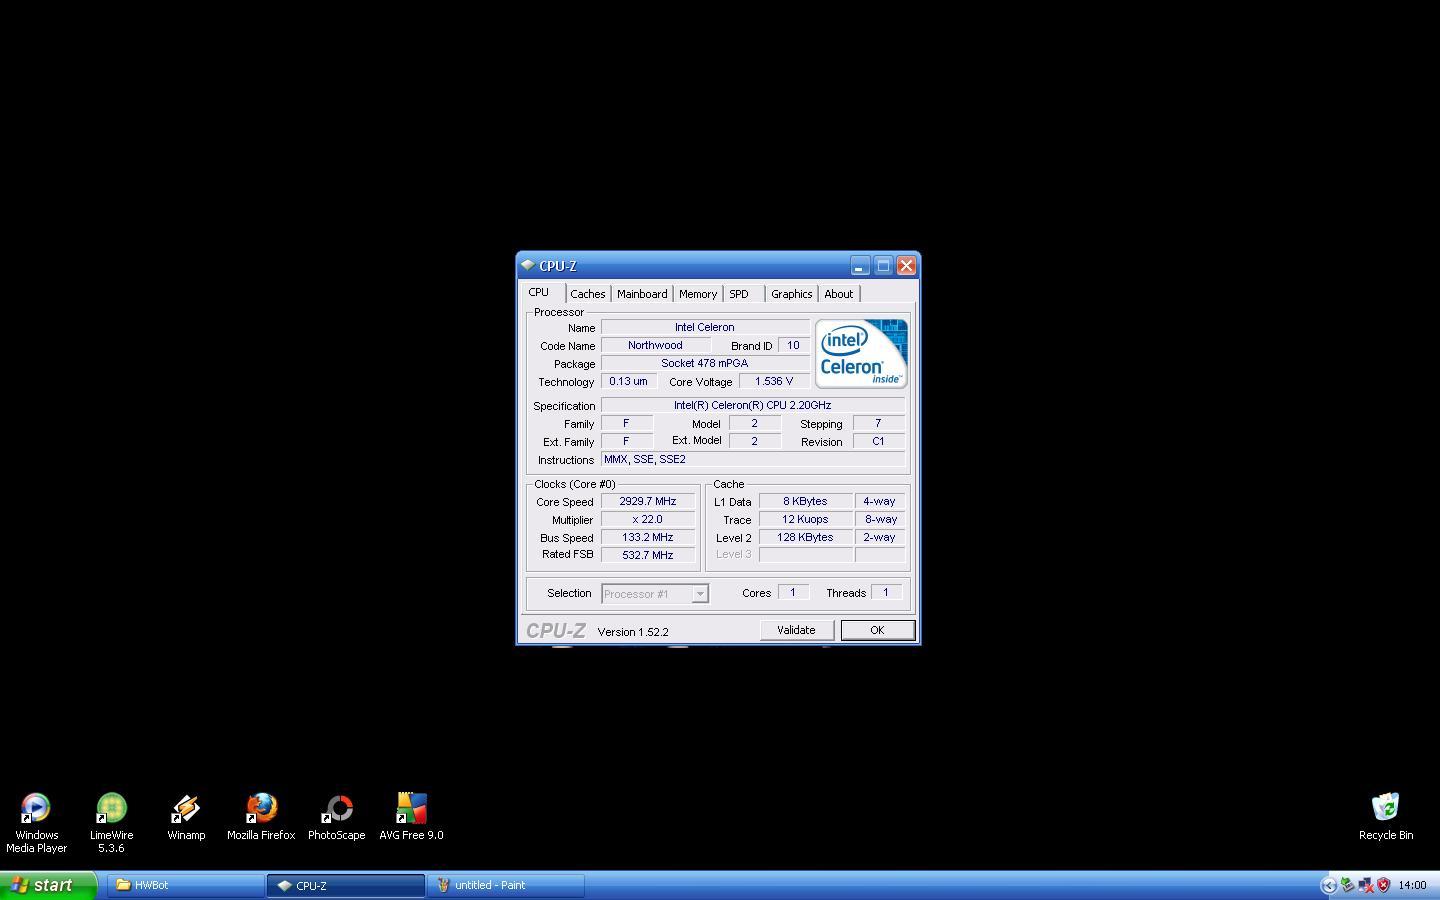1440x900 pixels.
Task: Switch to the Mainboard tab
Action: pyautogui.click(x=642, y=294)
